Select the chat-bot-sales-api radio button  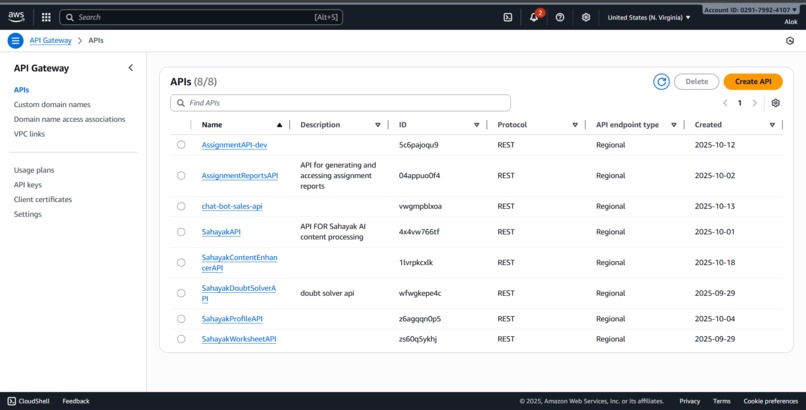click(x=181, y=206)
